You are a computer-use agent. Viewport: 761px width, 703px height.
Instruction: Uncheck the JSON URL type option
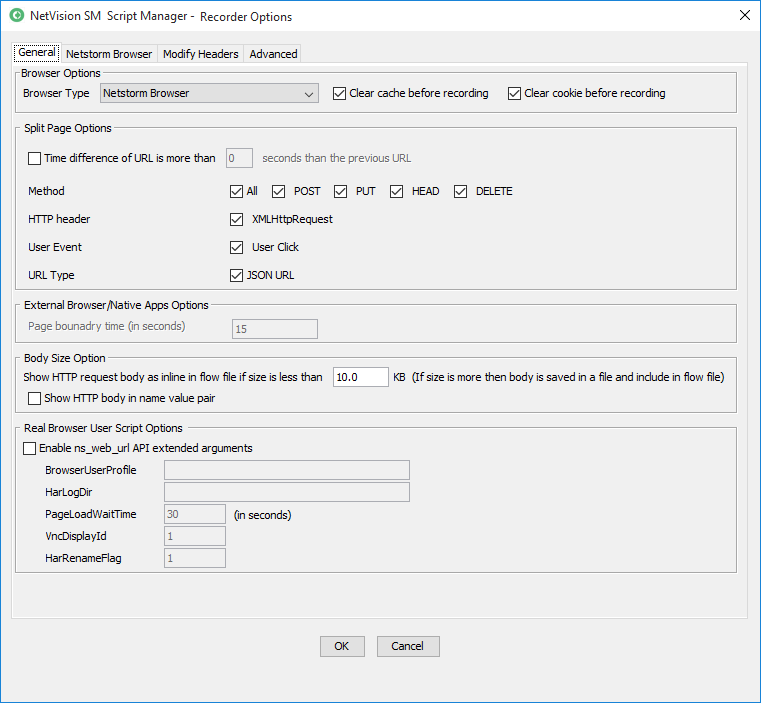236,275
